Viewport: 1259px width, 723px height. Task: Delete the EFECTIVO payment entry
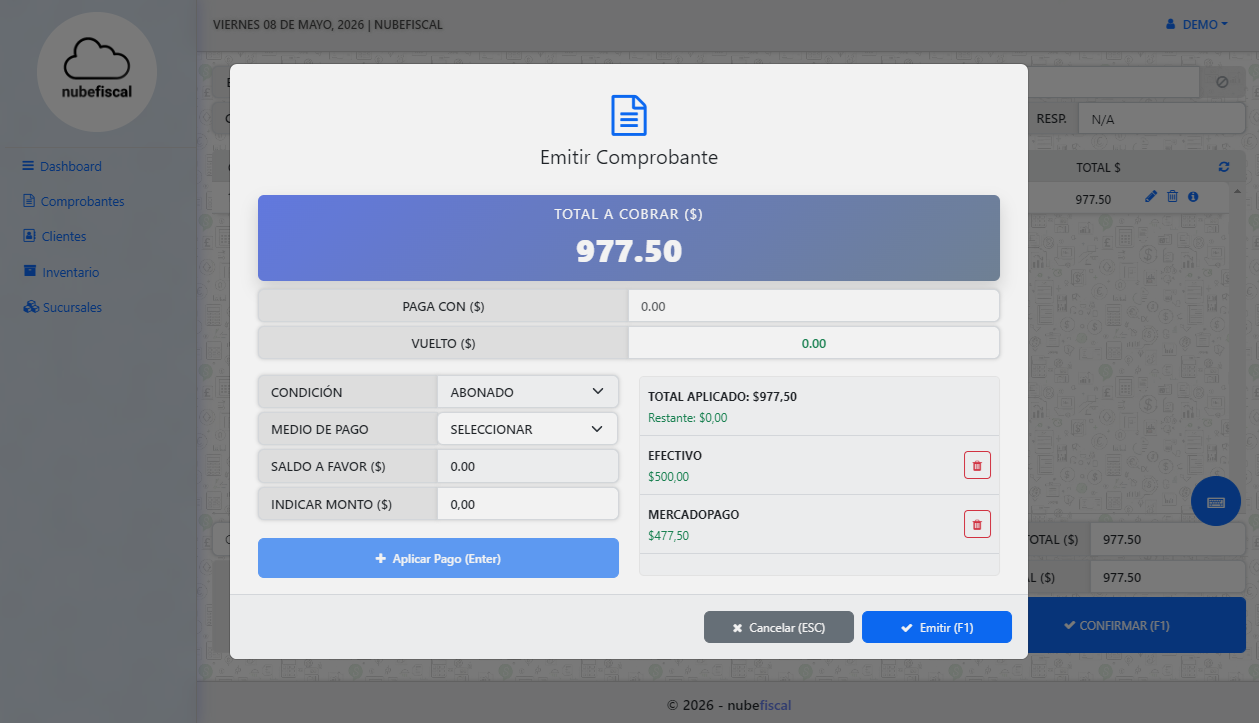pyautogui.click(x=977, y=465)
